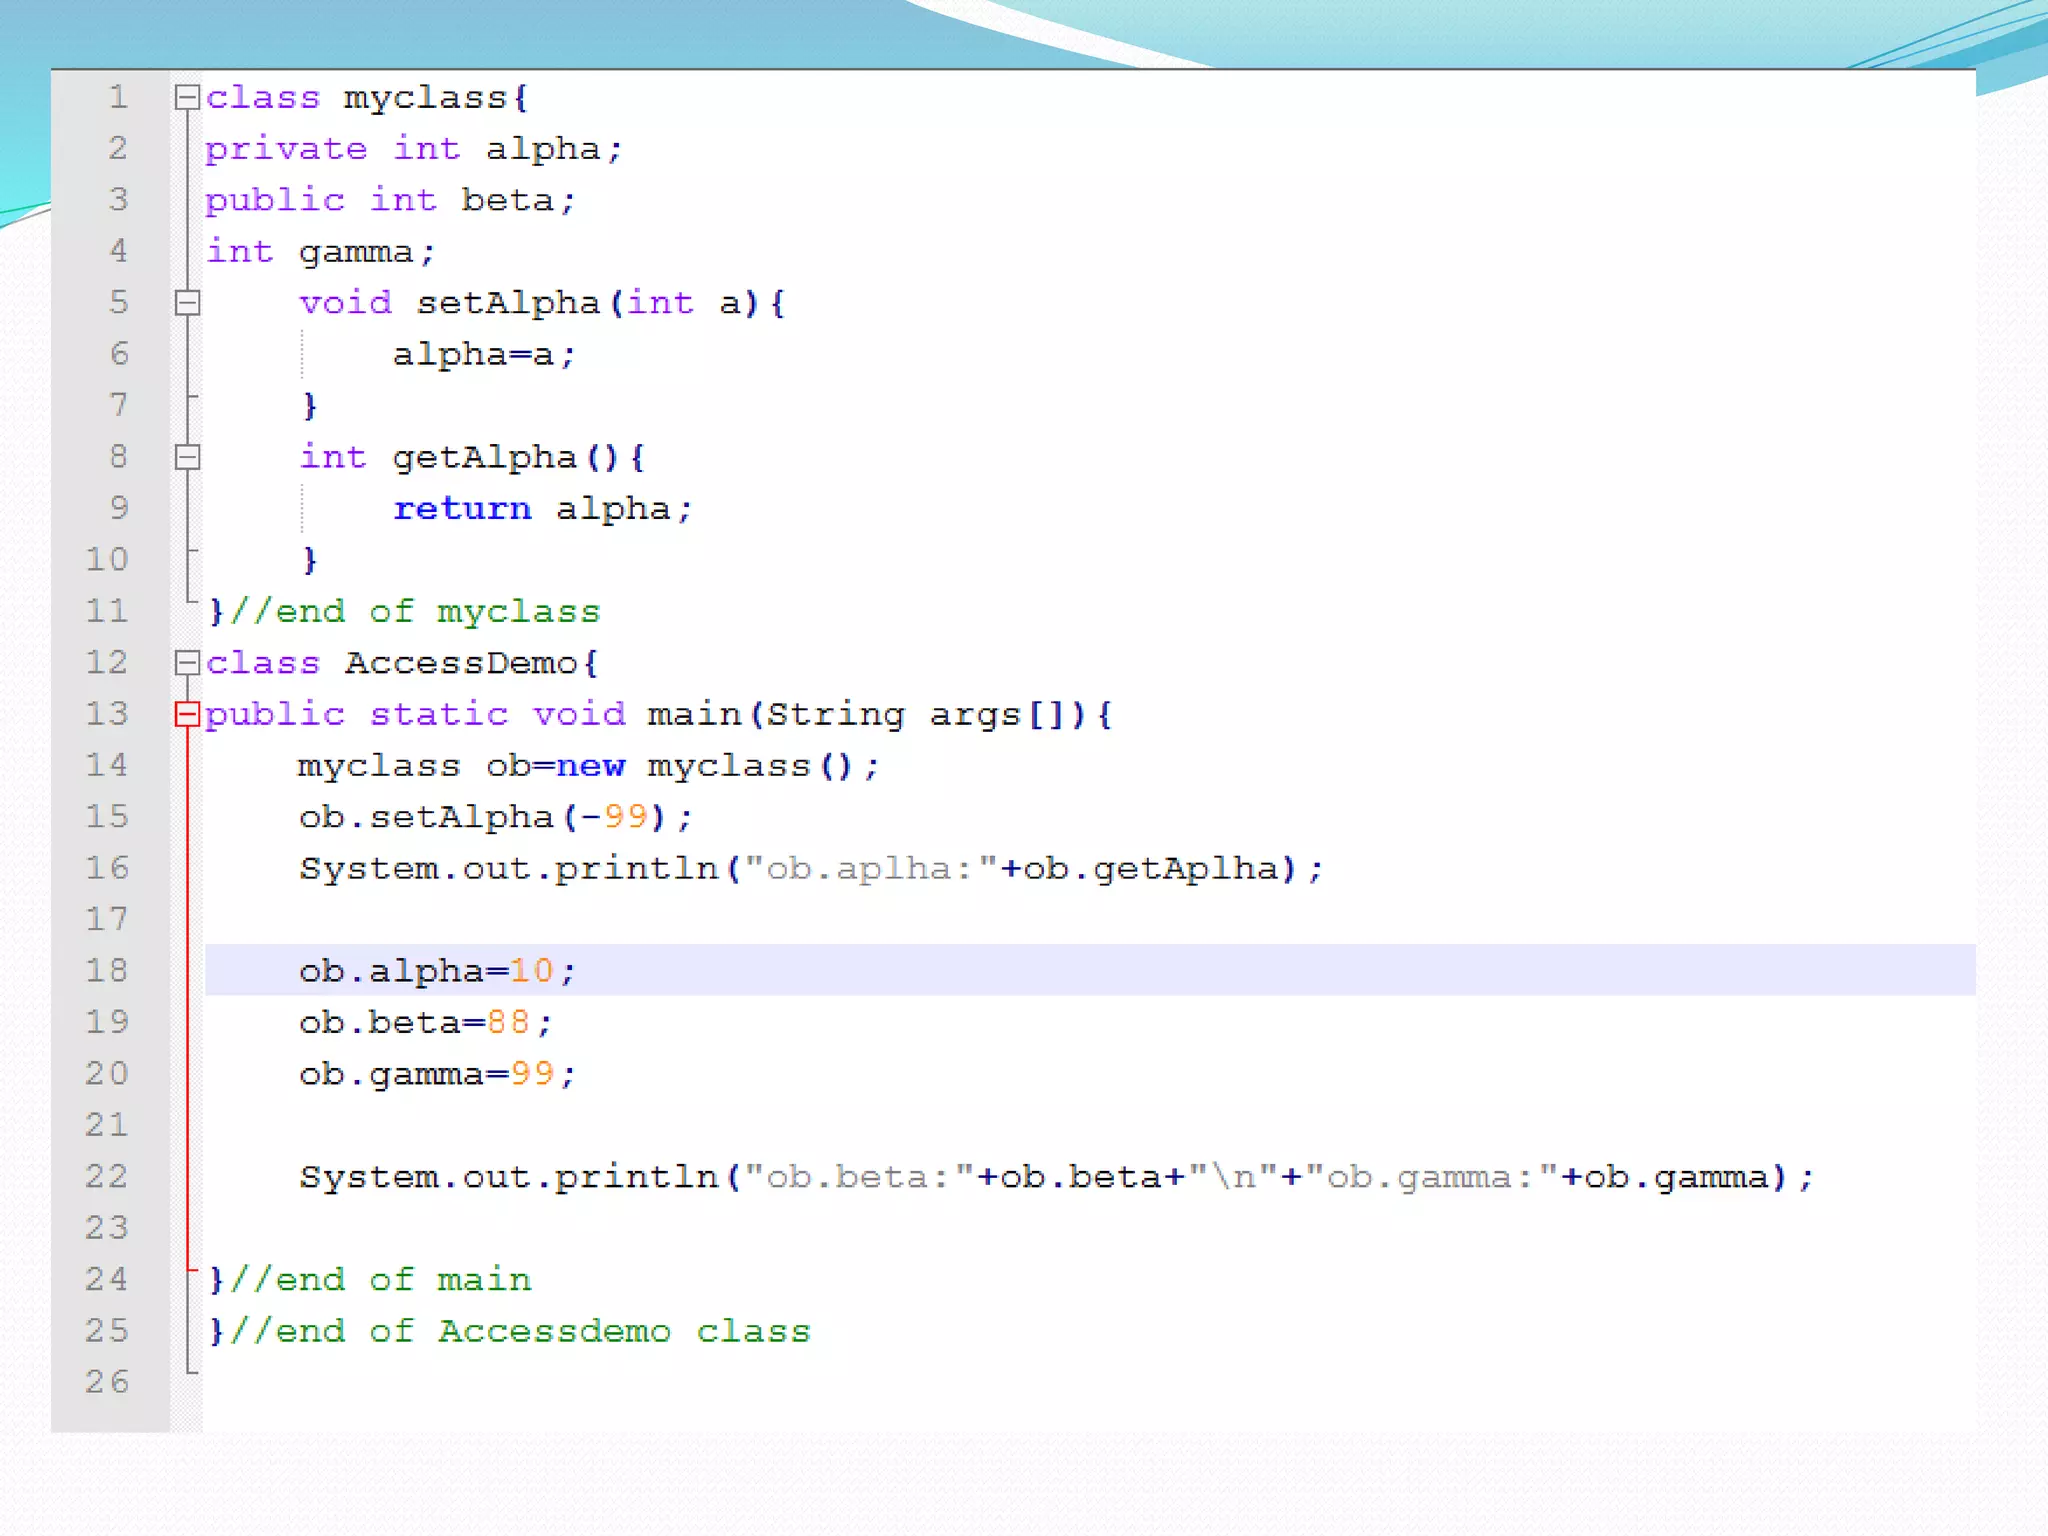Image resolution: width=2048 pixels, height=1536 pixels.
Task: Click the 'return' keyword in getAlpha
Action: click(461, 509)
